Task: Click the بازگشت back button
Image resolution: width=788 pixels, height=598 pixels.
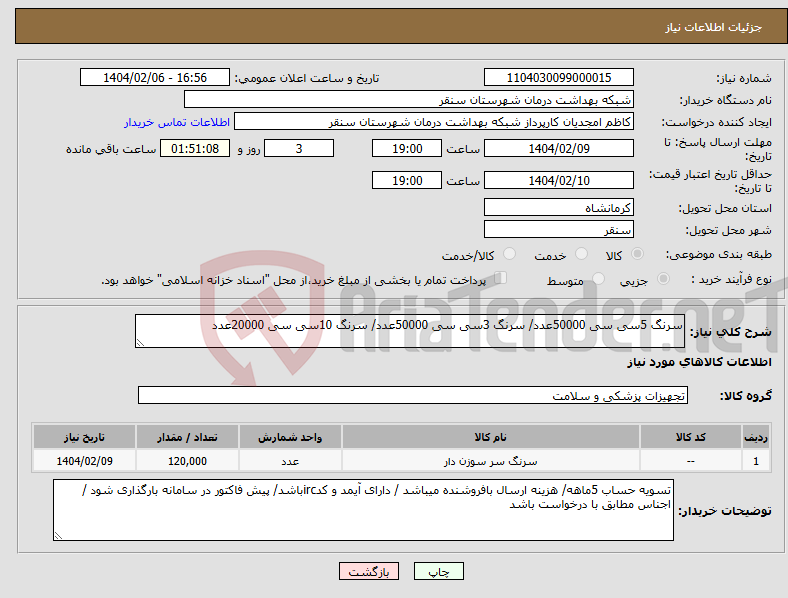Action: point(369,571)
